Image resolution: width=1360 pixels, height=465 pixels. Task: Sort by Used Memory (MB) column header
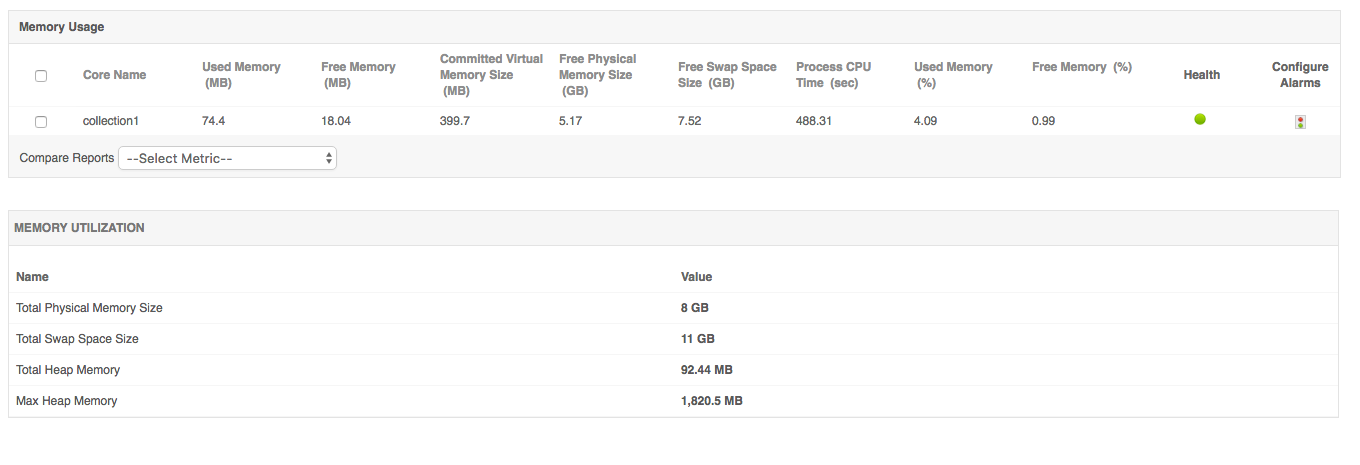click(241, 75)
